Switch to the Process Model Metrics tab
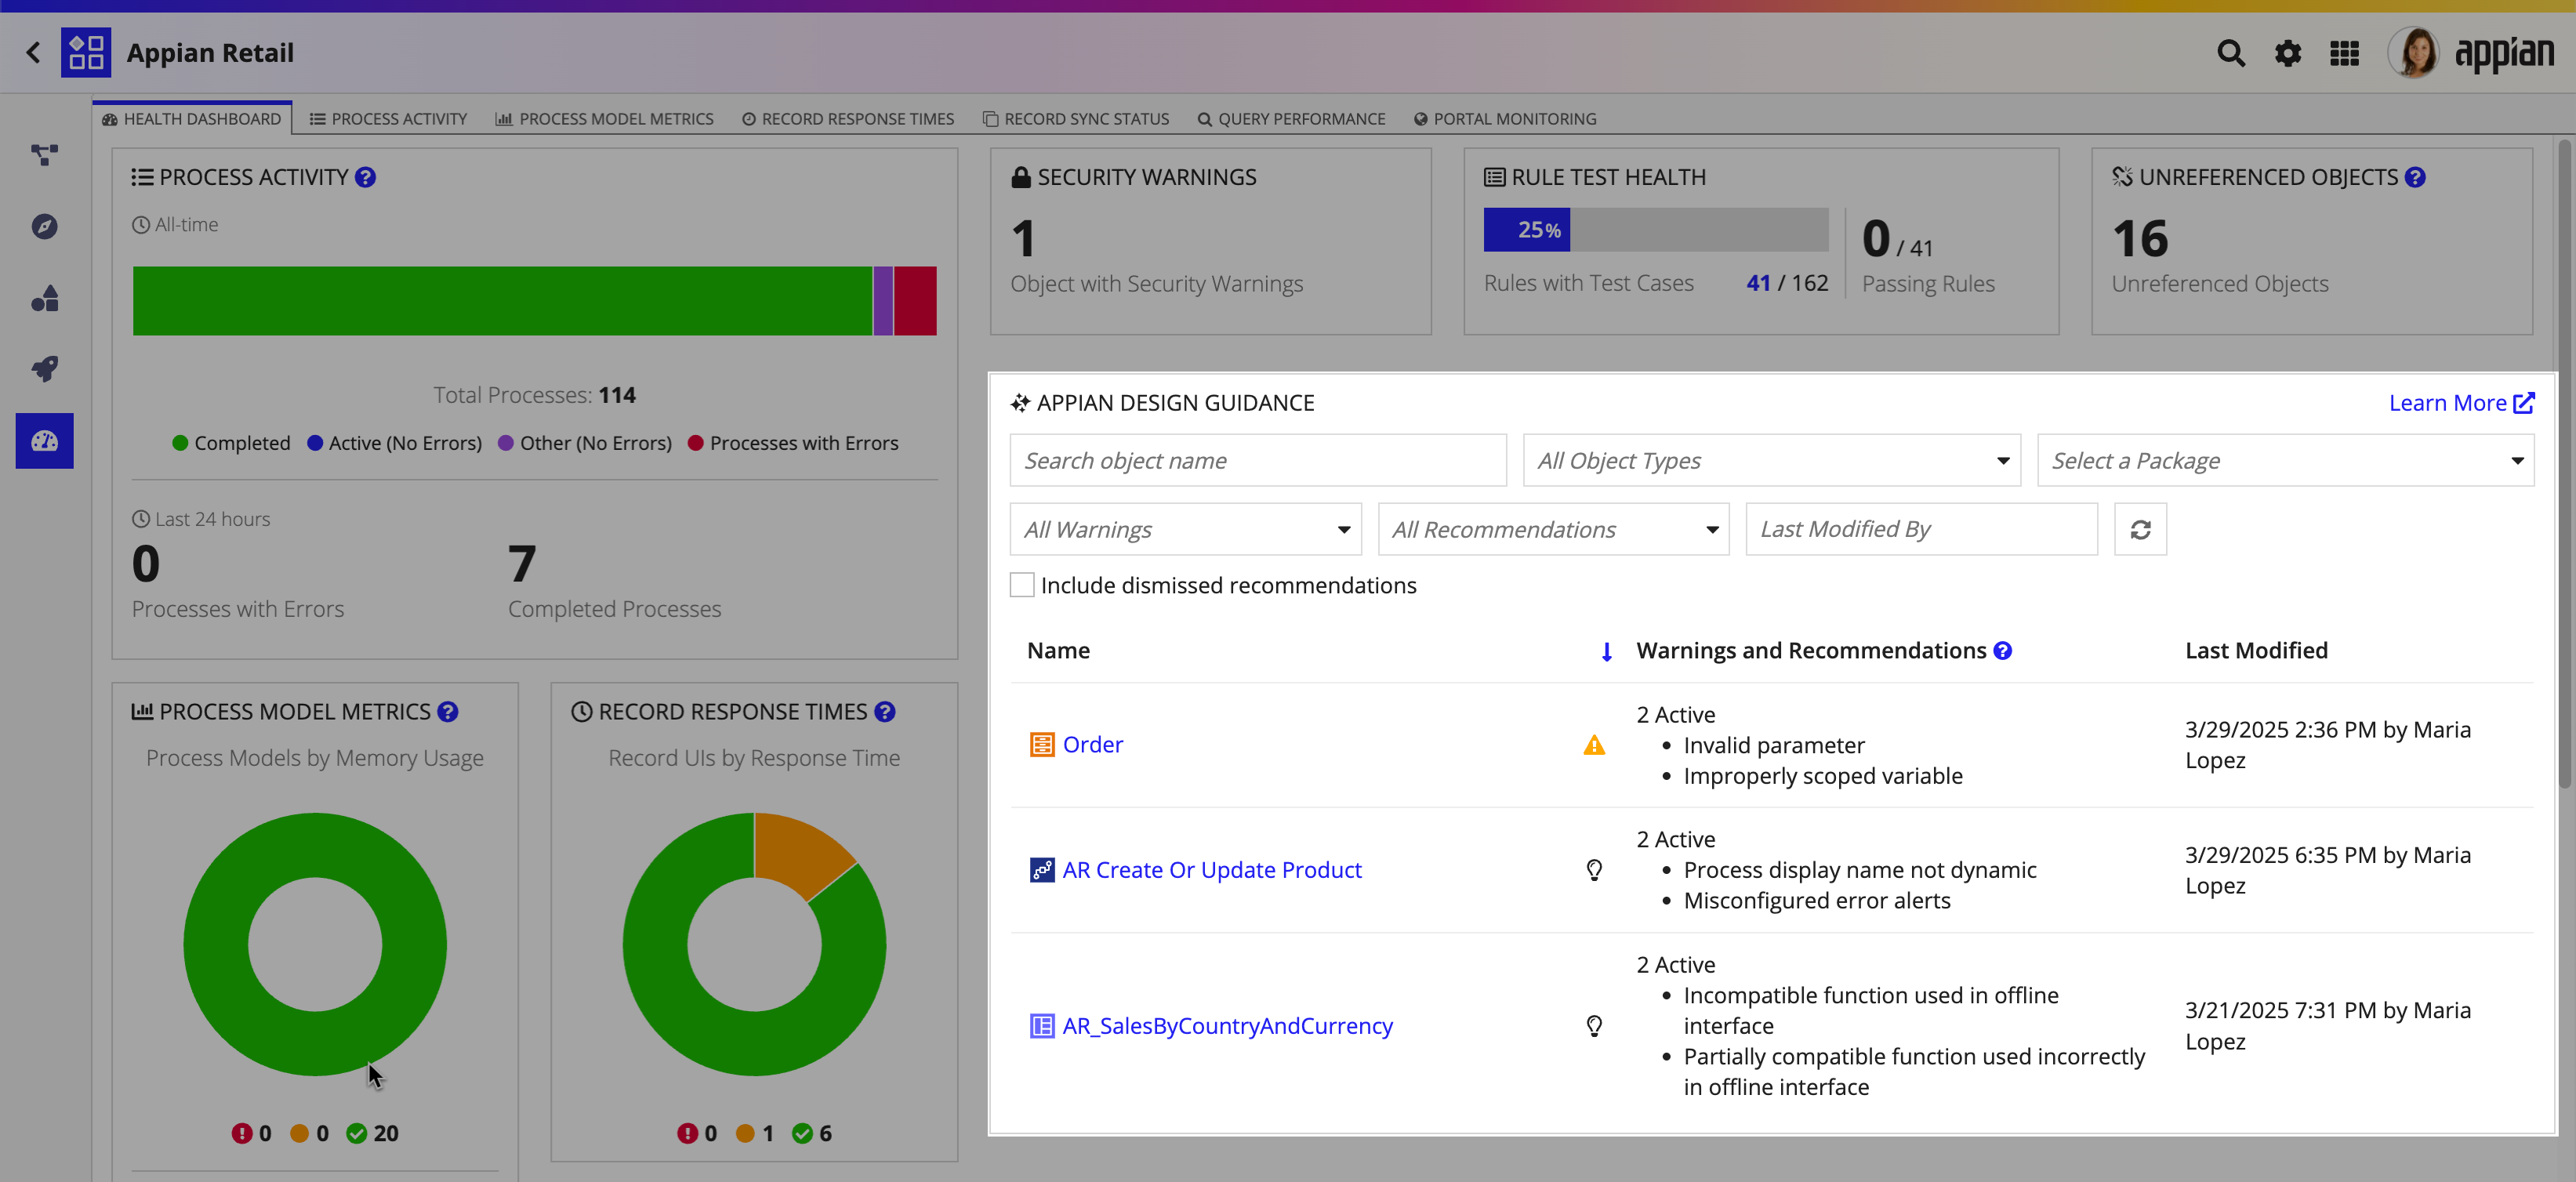 (x=605, y=118)
